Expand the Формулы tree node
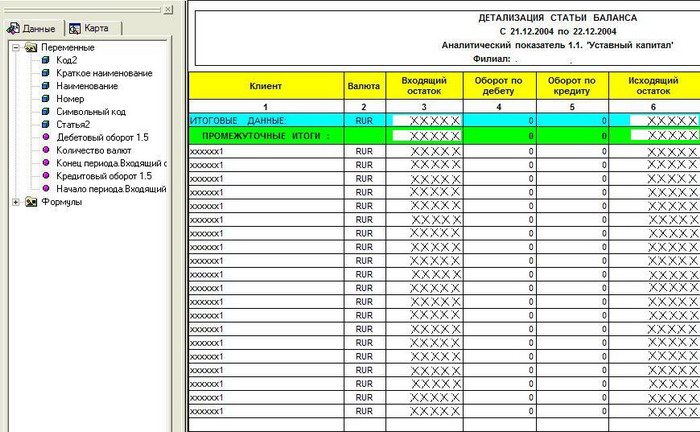The image size is (700, 432). 16,202
